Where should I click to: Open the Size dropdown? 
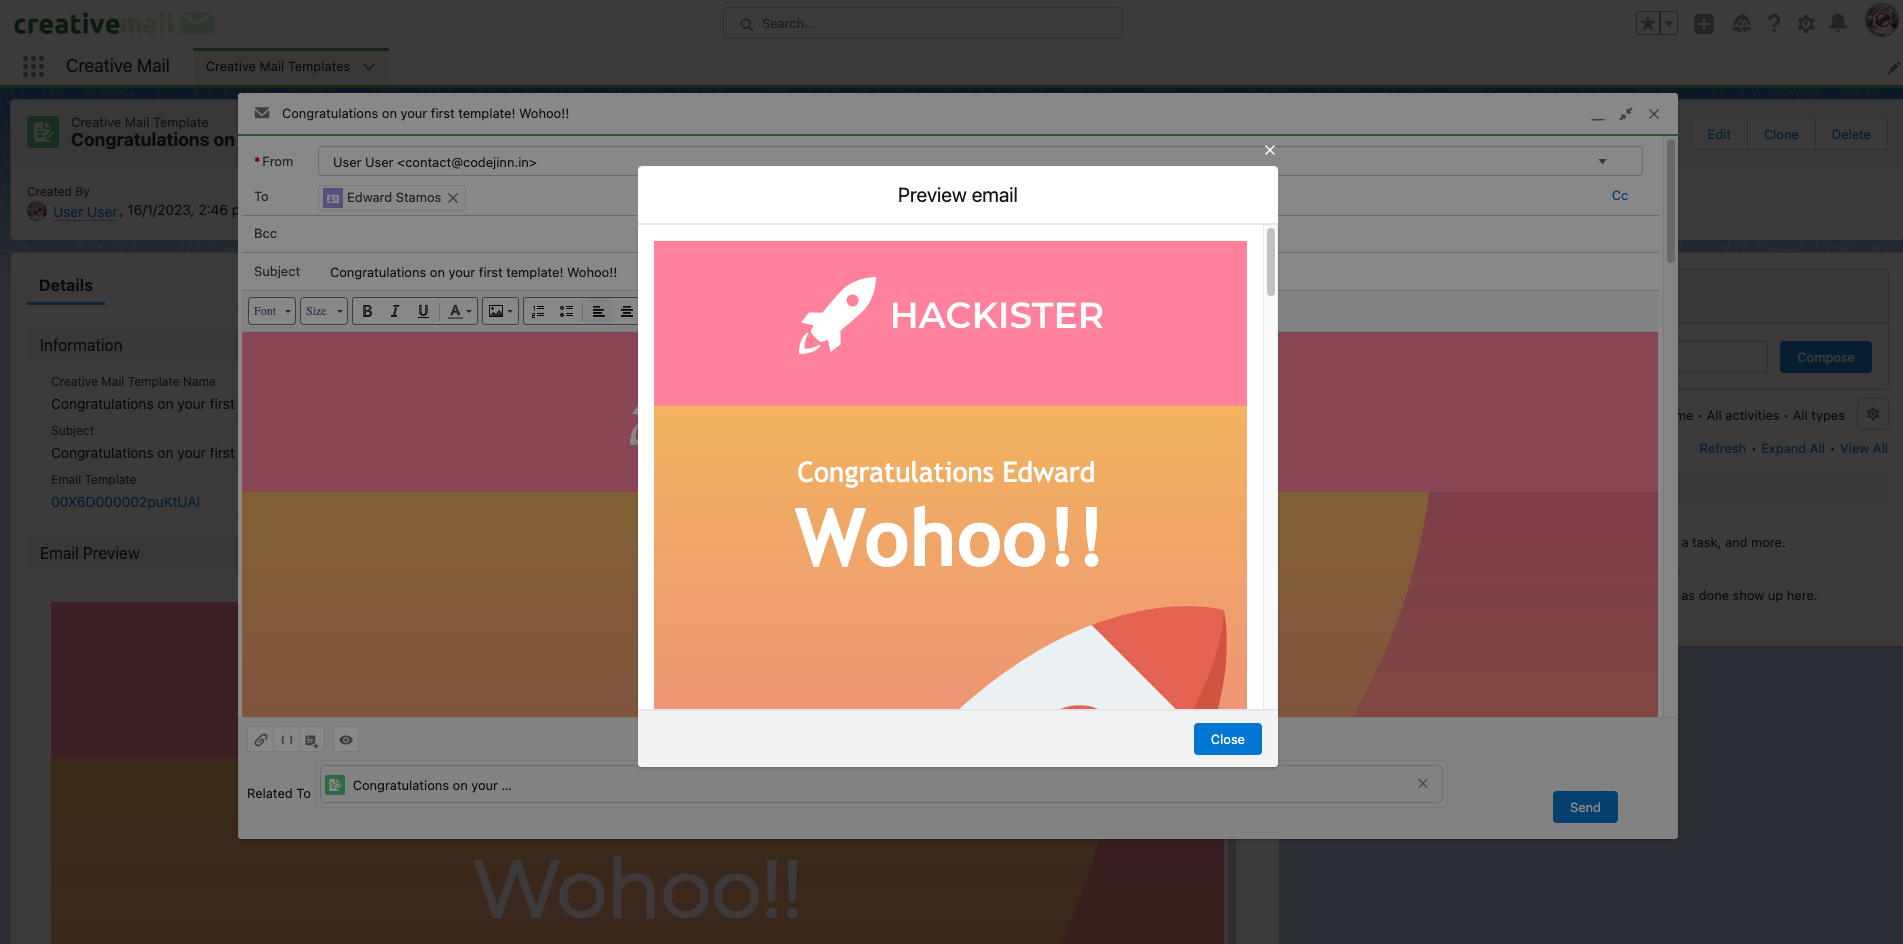pos(323,311)
